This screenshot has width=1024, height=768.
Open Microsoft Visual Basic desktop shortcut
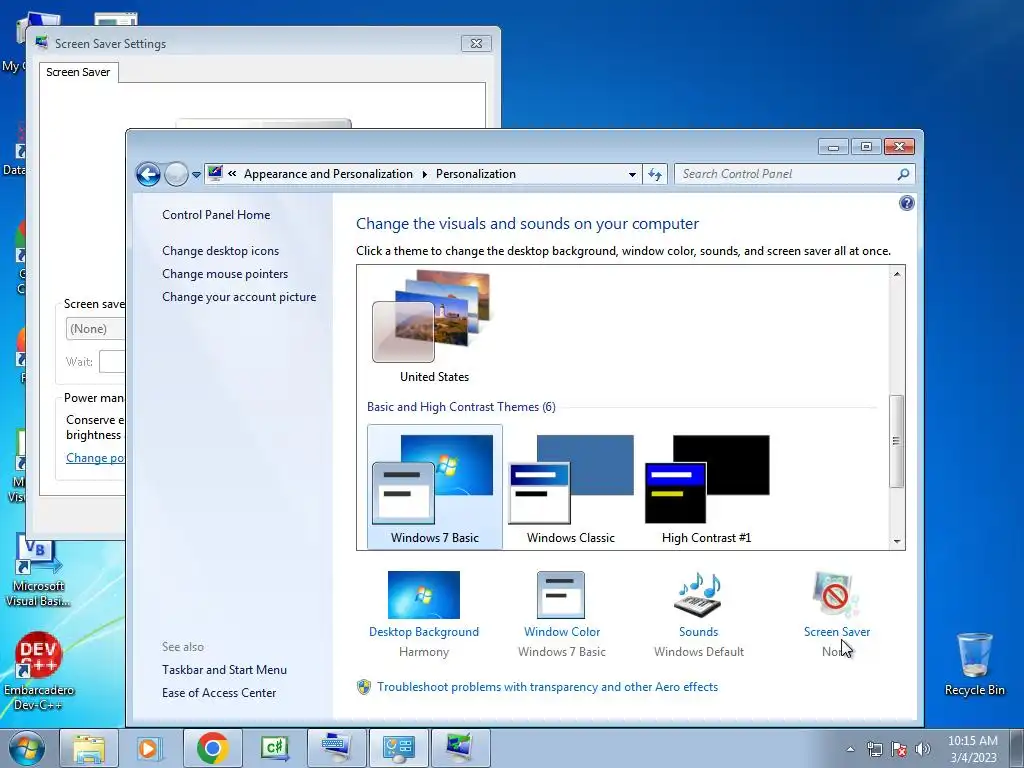pyautogui.click(x=39, y=571)
